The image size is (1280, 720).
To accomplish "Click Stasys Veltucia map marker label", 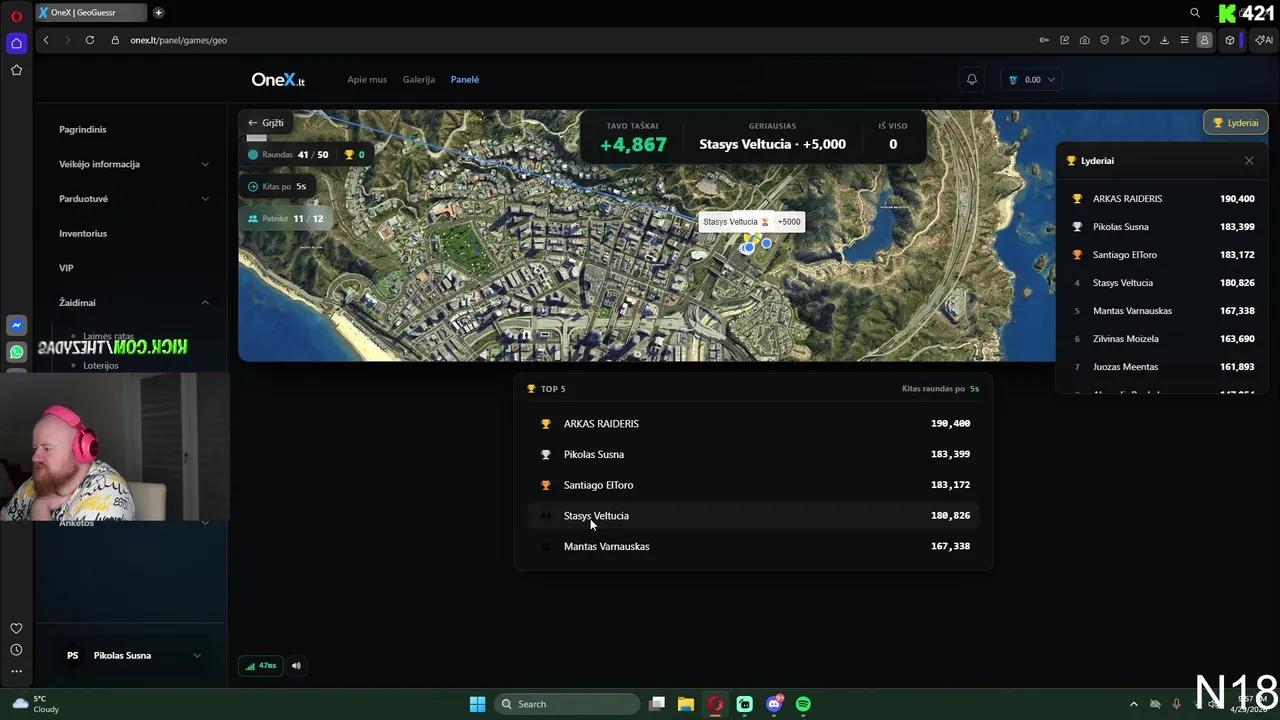I will (752, 222).
